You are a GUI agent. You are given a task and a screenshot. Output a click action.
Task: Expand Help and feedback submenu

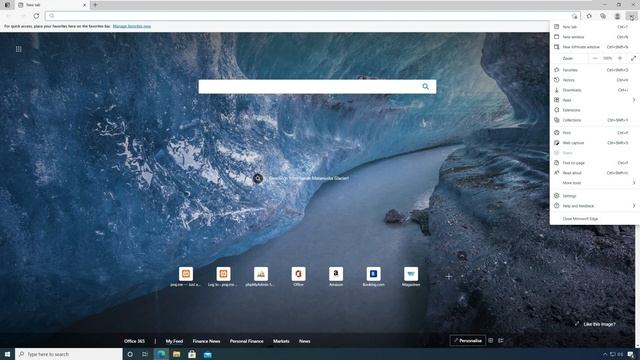tap(595, 206)
